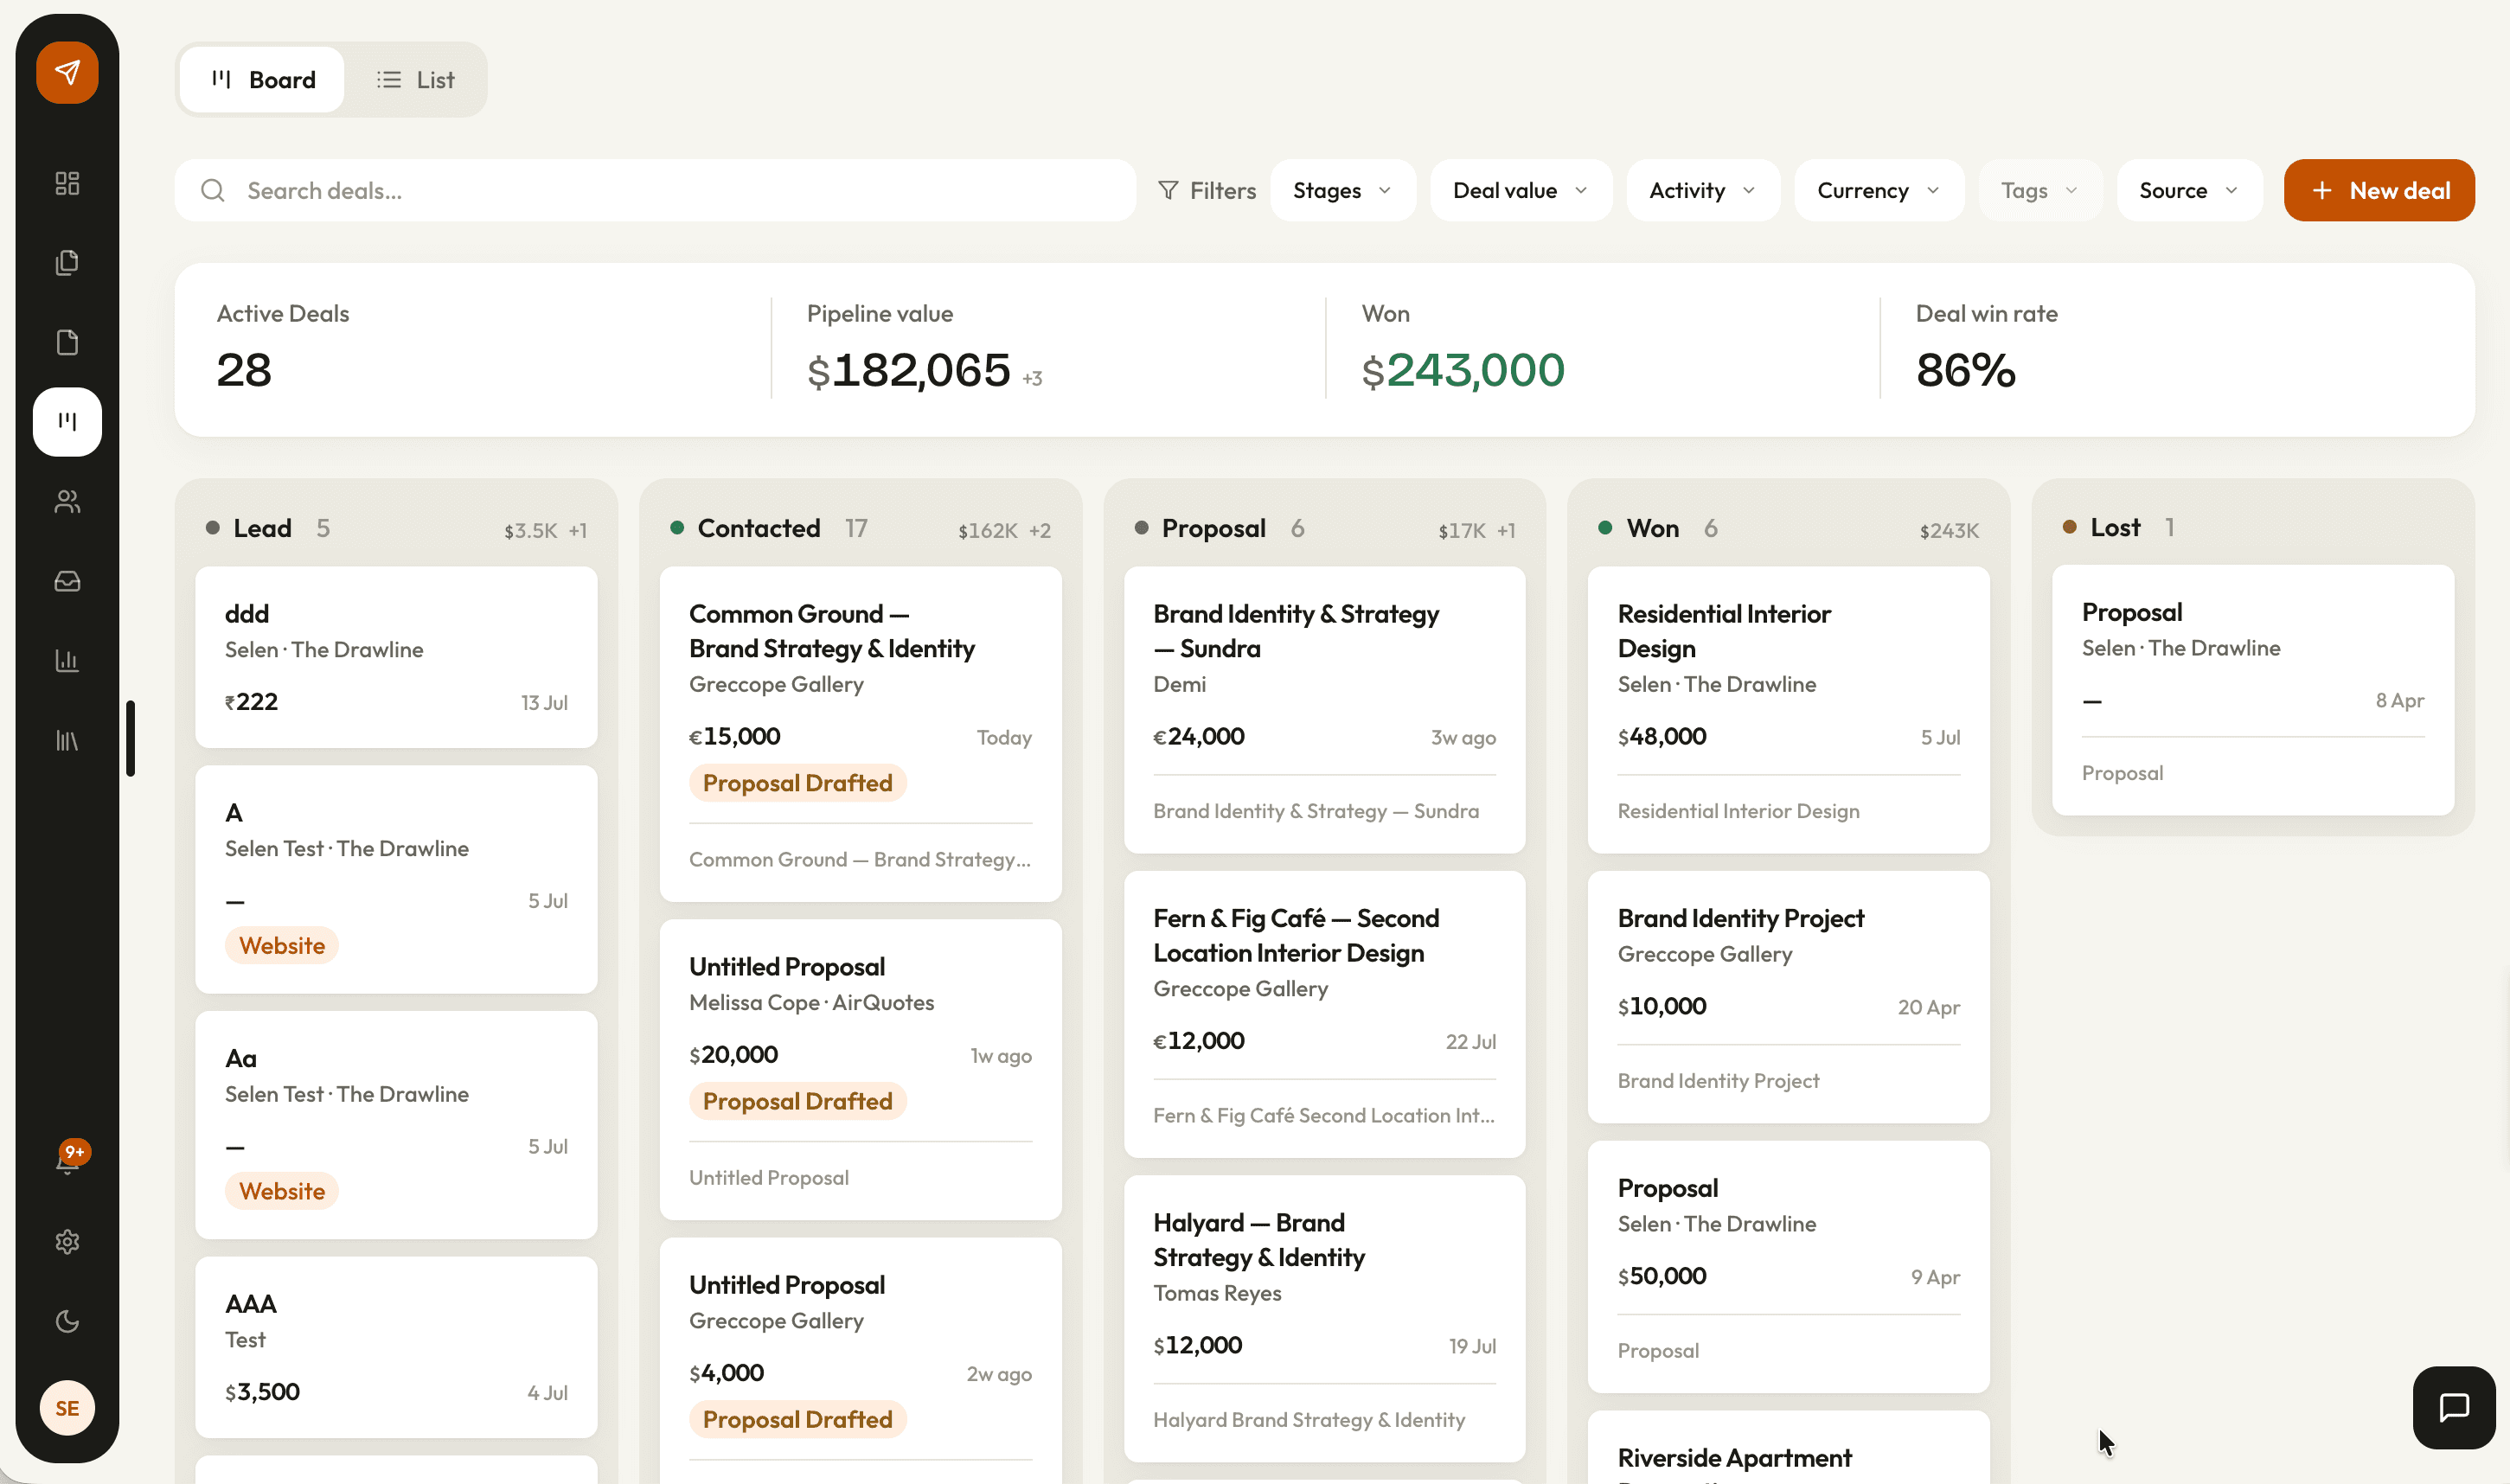This screenshot has height=1484, width=2510.
Task: Open Halyard Brand Strategy deal card
Action: pyautogui.click(x=1324, y=1319)
